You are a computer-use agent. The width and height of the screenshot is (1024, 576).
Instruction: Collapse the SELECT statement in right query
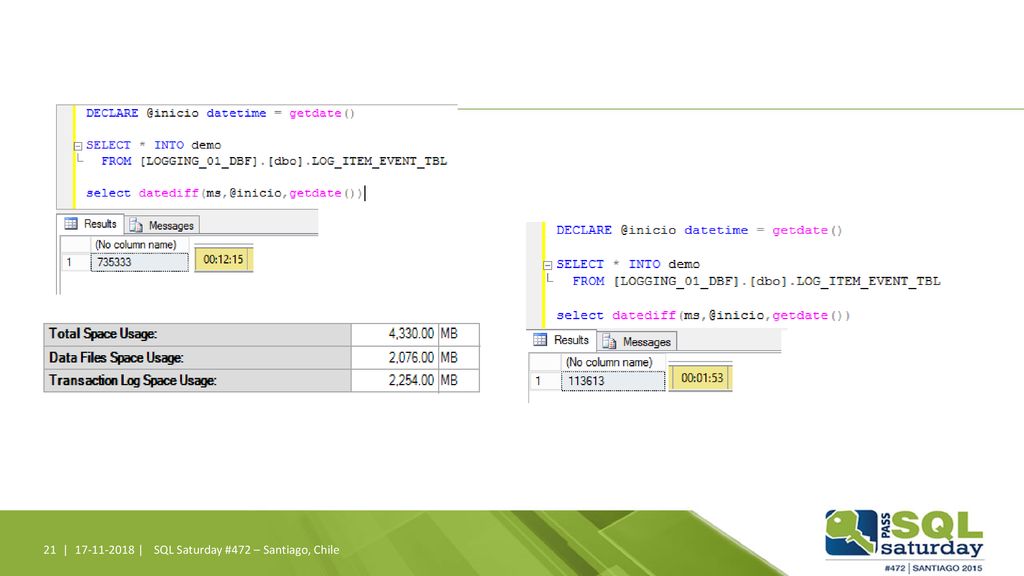coord(548,264)
